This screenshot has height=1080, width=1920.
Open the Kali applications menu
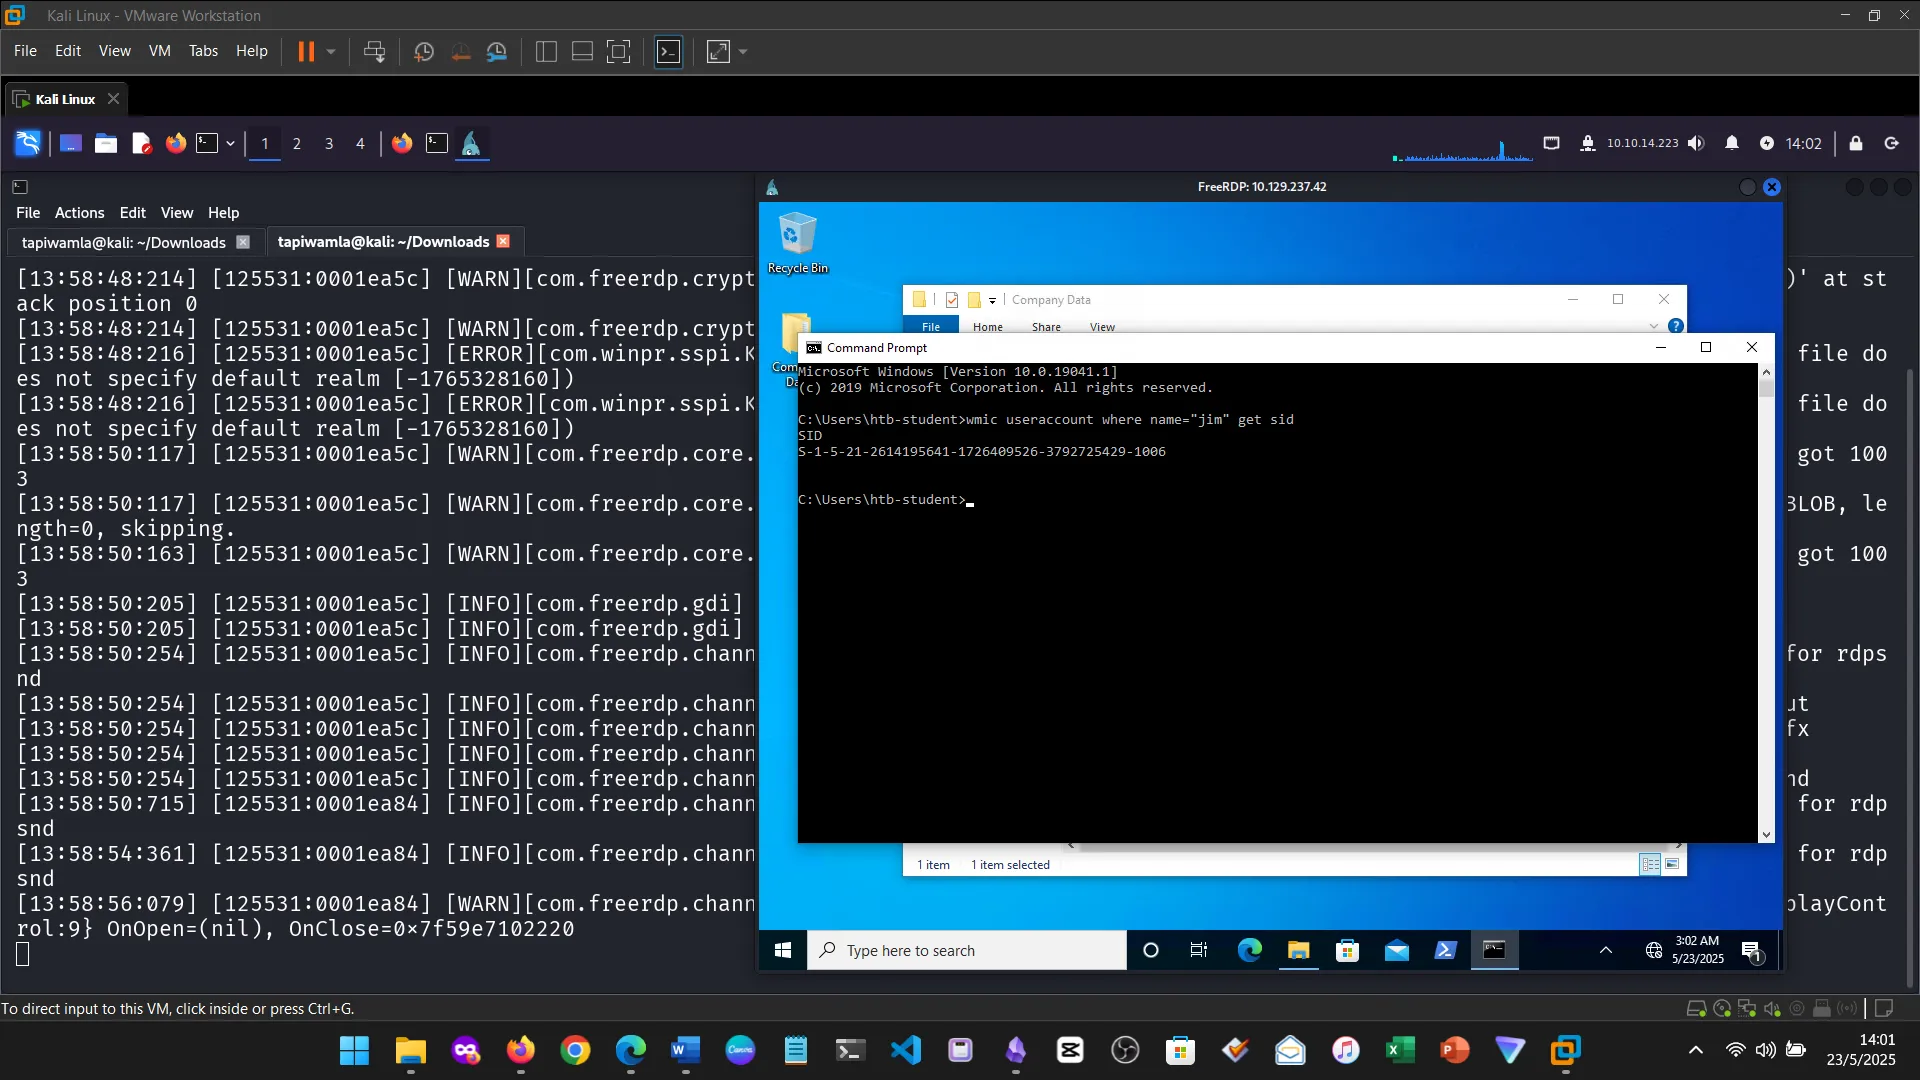point(27,144)
